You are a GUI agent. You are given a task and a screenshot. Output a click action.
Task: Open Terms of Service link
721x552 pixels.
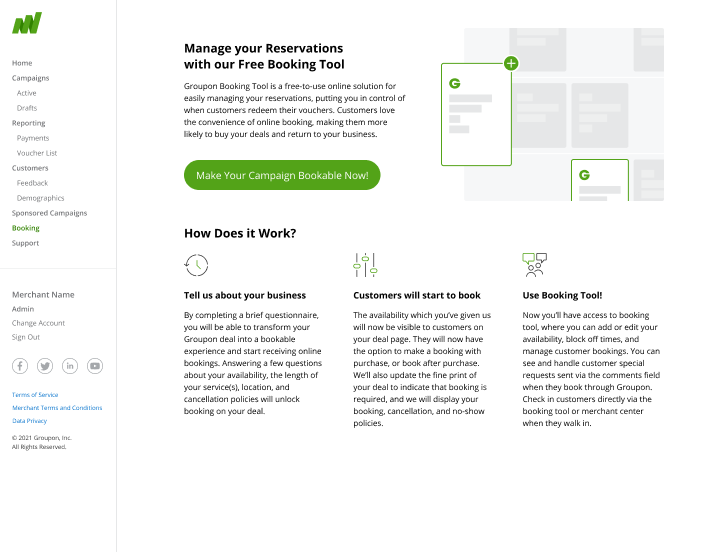tap(35, 395)
